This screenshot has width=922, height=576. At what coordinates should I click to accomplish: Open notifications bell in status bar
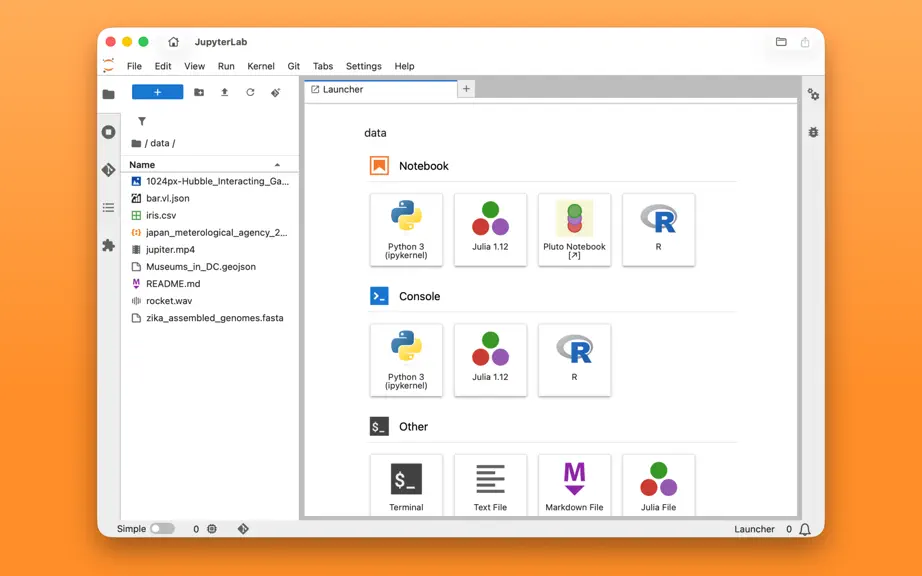tap(805, 530)
